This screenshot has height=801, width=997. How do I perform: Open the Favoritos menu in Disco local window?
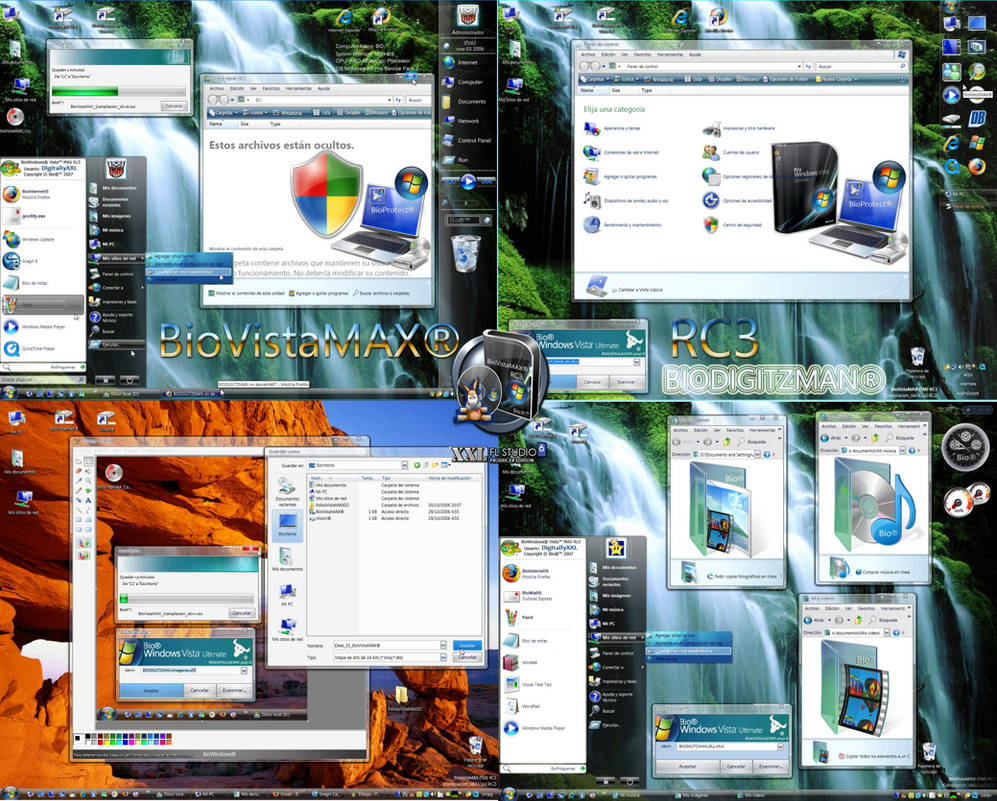(269, 88)
